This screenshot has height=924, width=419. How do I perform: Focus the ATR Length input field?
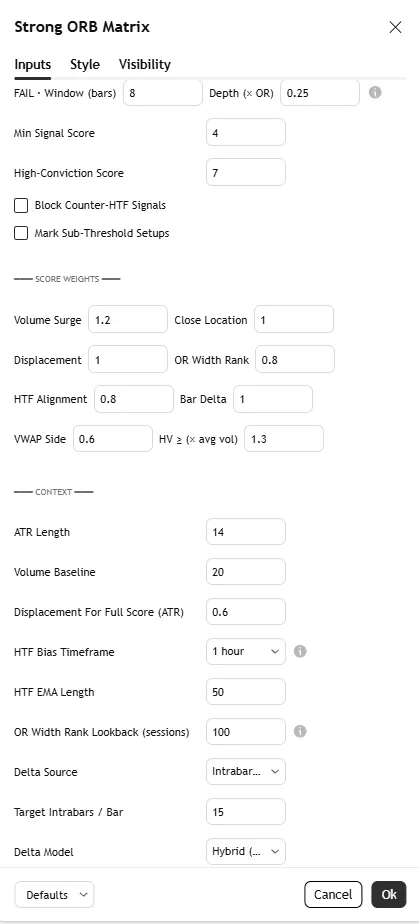tap(246, 532)
